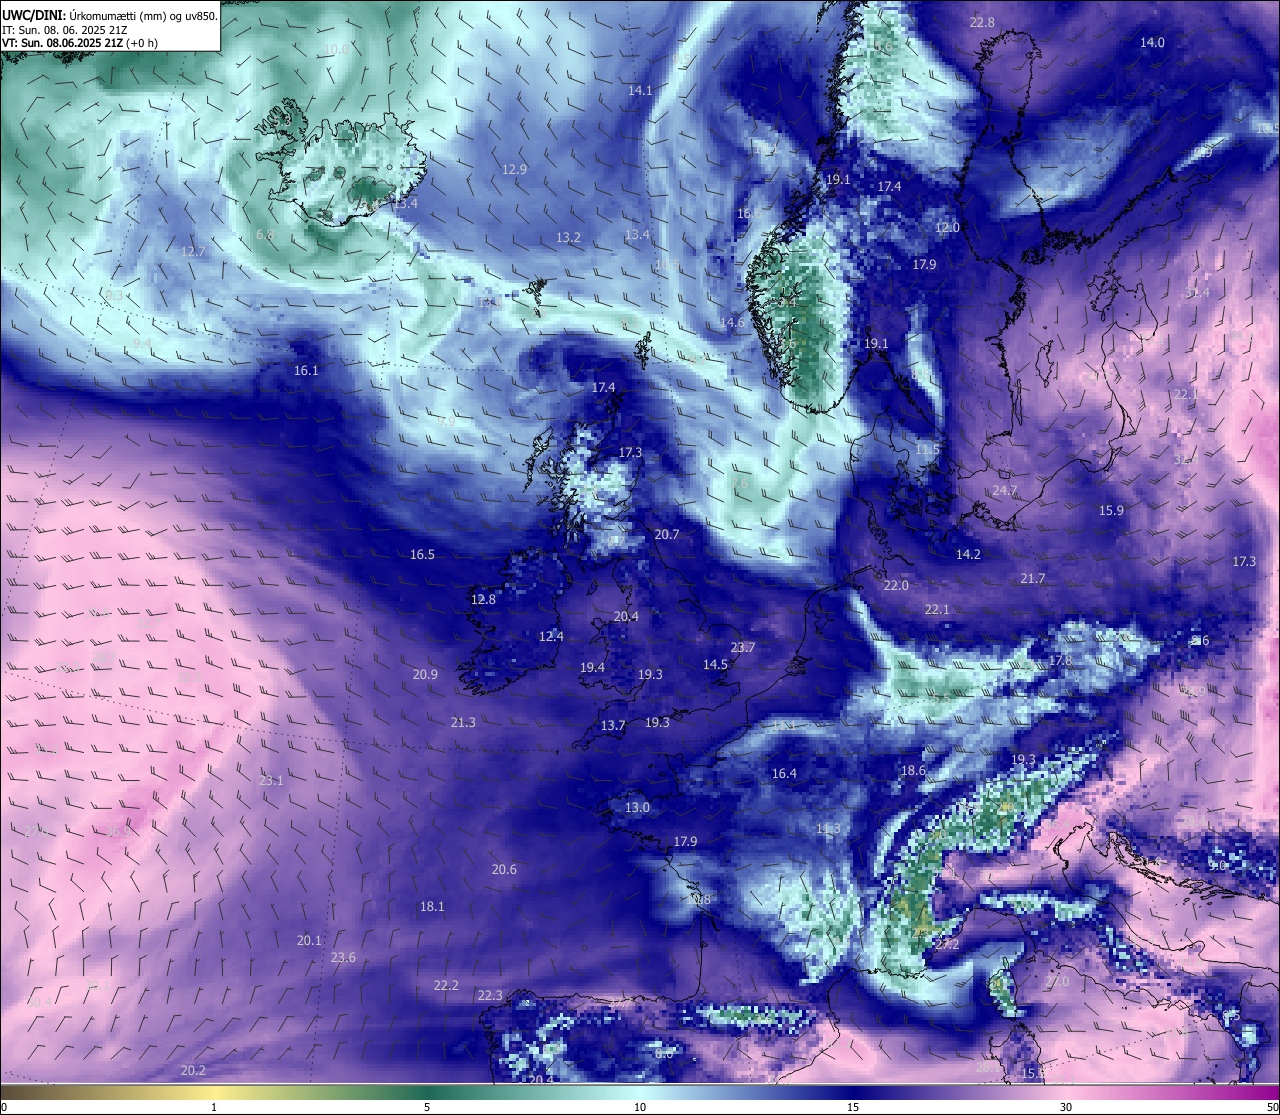Click the 21.3 value label

click(x=463, y=722)
